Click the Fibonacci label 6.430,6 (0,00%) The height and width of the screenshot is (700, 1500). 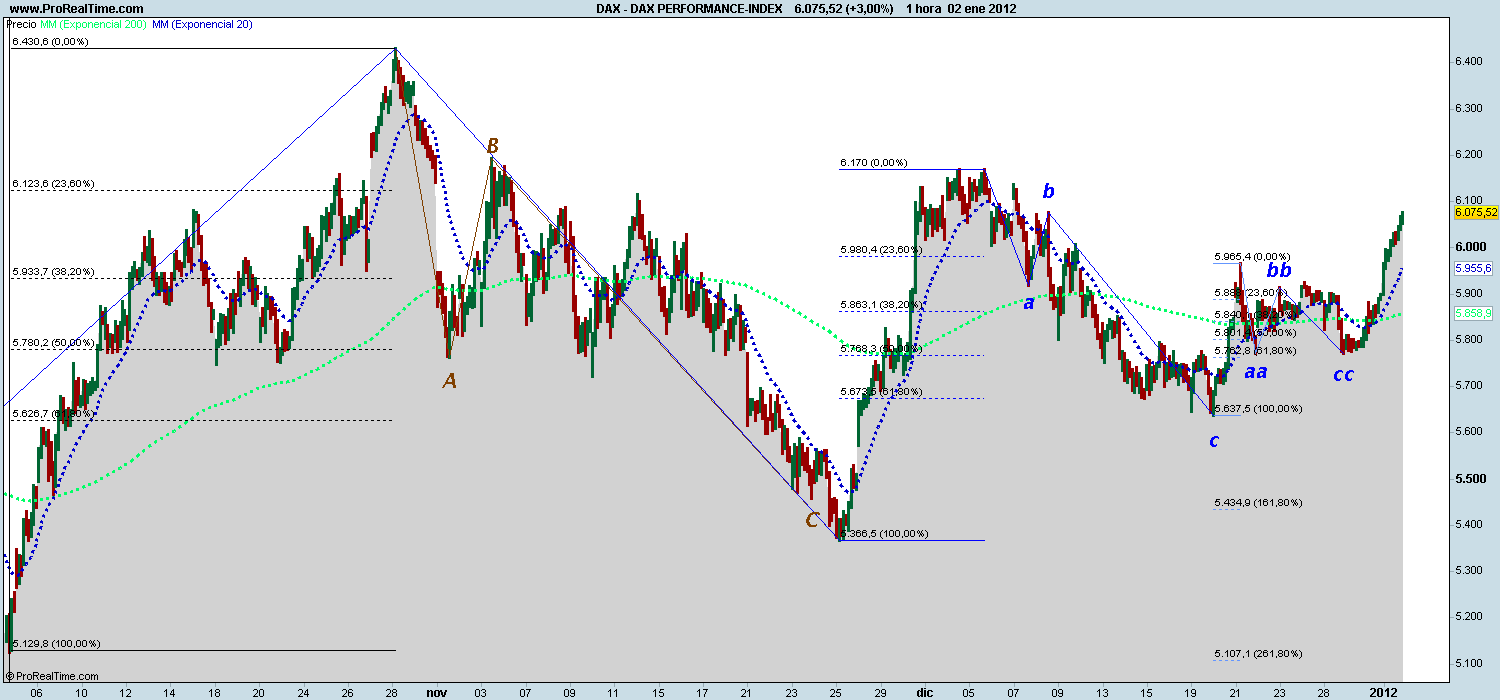coord(51,42)
